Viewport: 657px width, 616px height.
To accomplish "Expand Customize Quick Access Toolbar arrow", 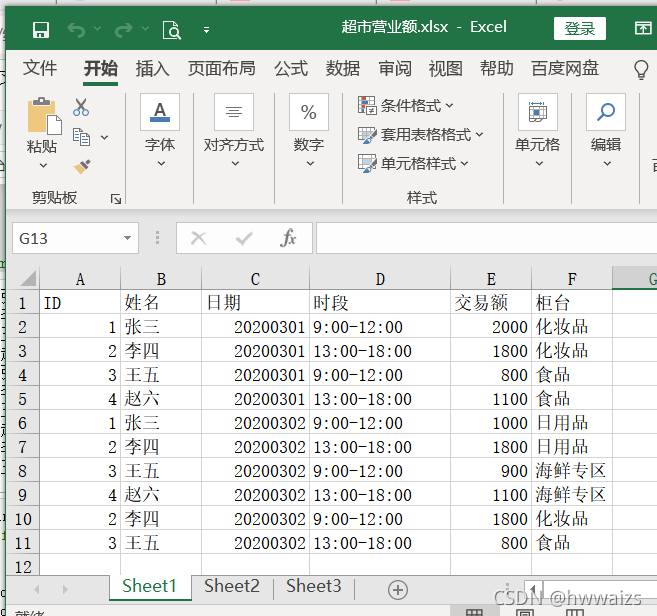I will pyautogui.click(x=206, y=30).
